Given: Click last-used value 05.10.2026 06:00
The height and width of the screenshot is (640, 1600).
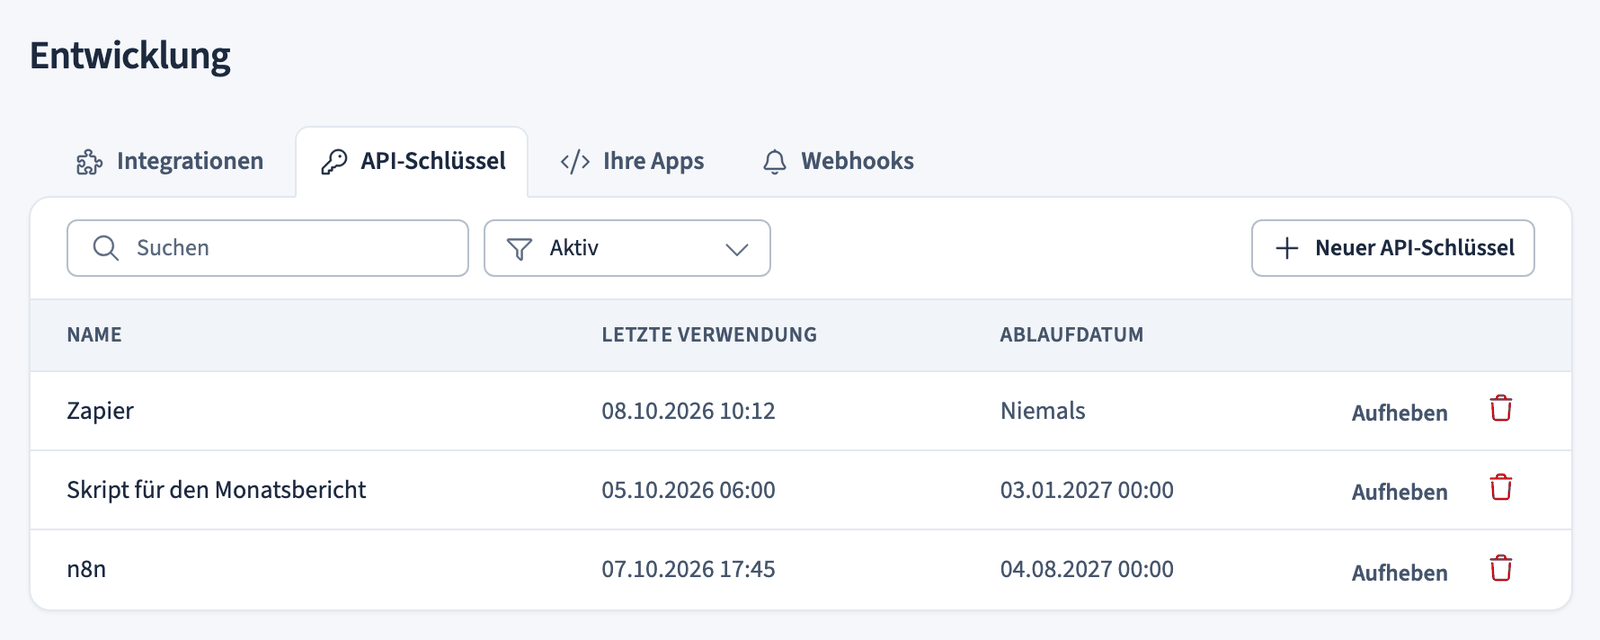Looking at the screenshot, I should point(688,490).
